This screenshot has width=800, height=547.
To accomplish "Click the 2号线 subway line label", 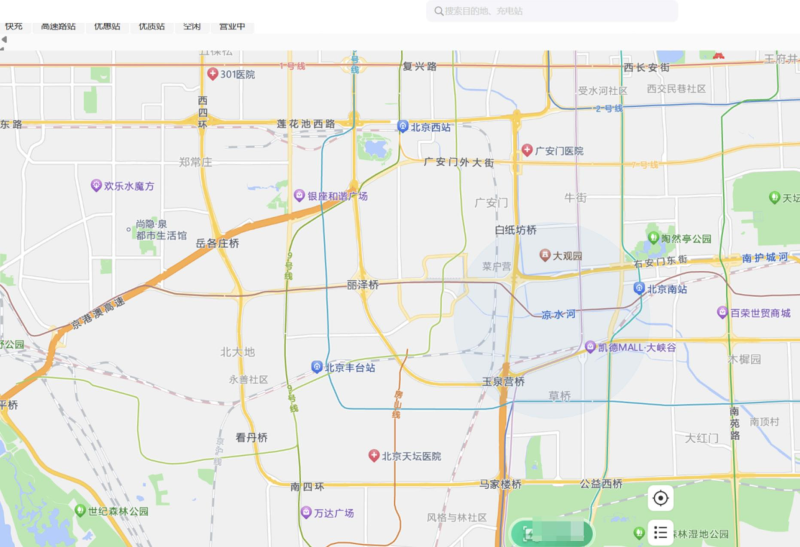I will tap(609, 108).
